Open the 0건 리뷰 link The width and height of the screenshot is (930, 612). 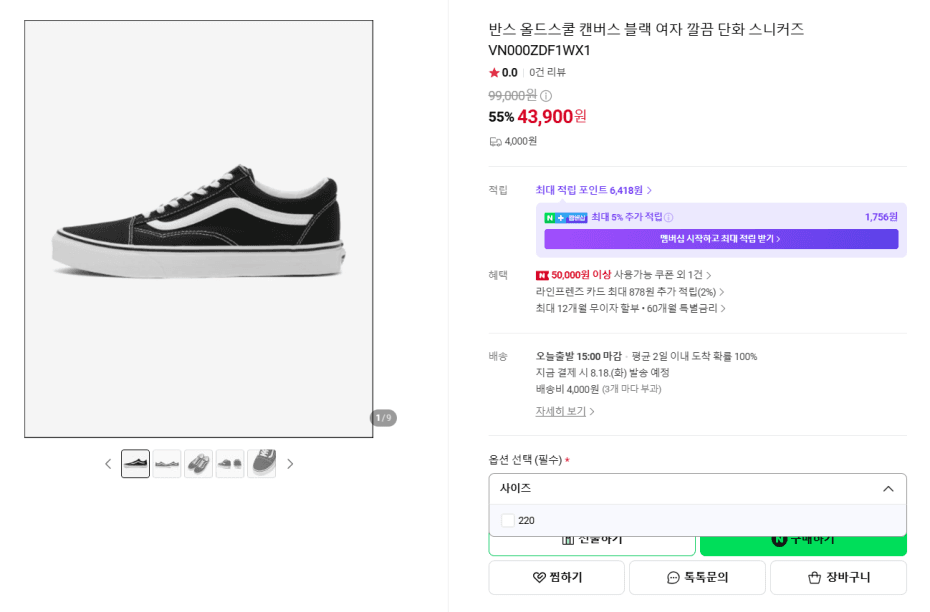pos(547,72)
